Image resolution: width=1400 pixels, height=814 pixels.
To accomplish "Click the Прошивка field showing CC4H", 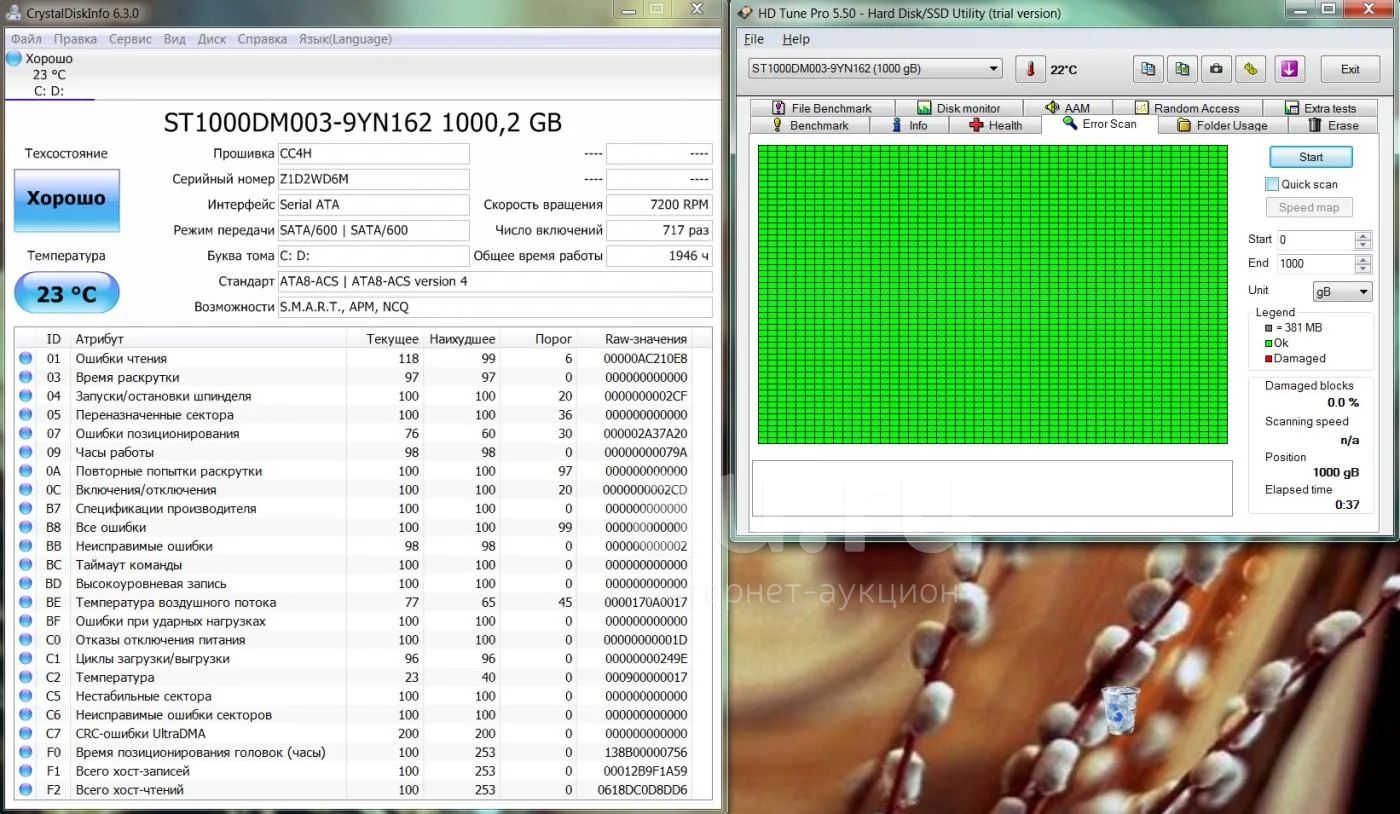I will [x=373, y=154].
